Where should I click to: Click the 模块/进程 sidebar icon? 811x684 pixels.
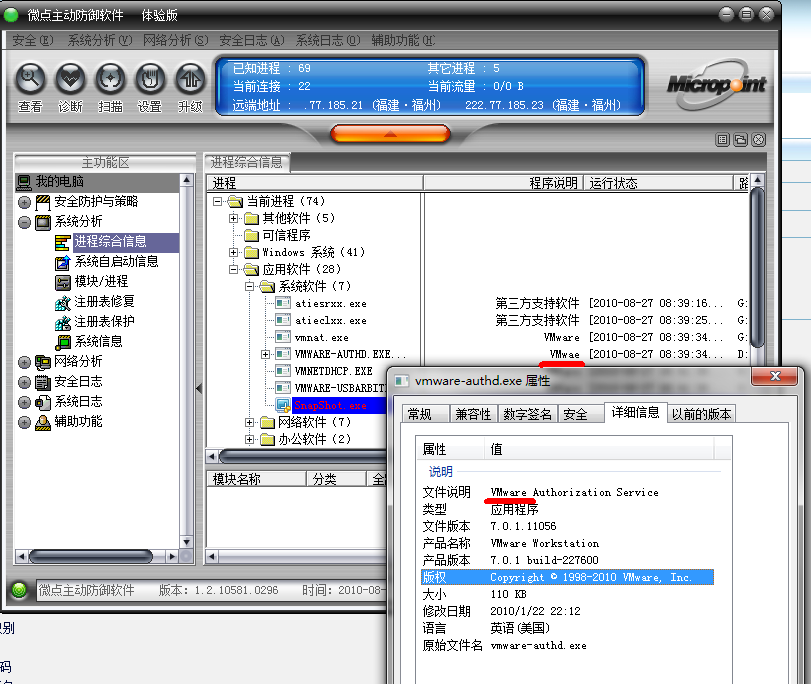coord(63,282)
